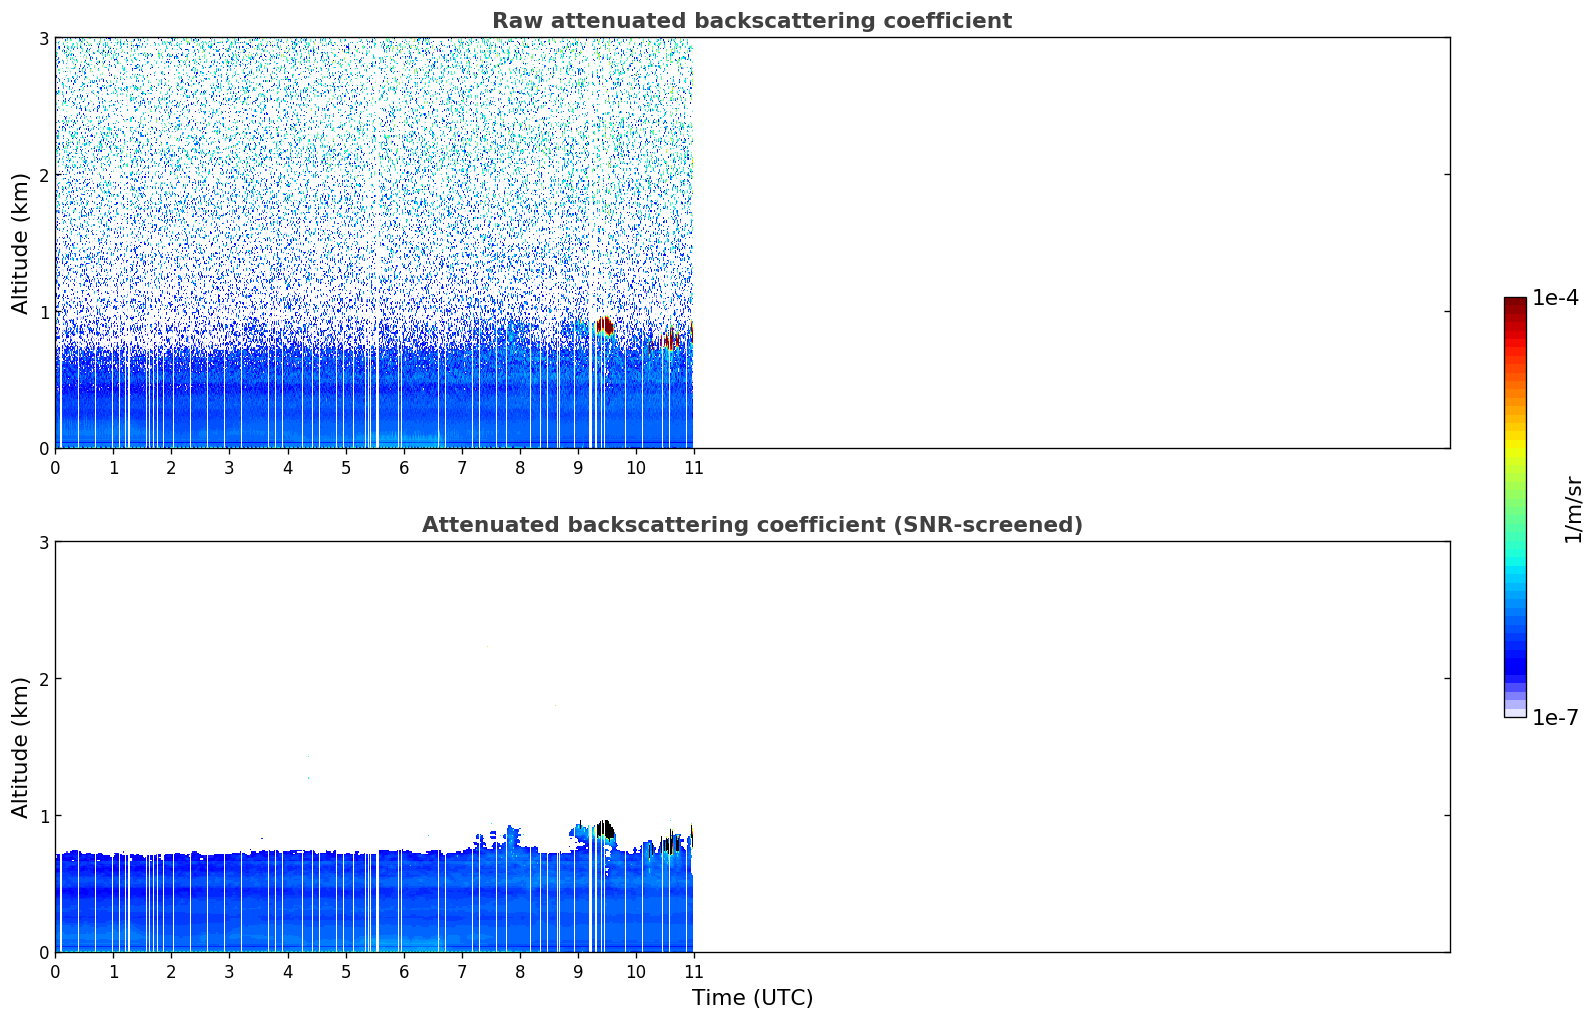Click the 'Raw attenuated backscattering coefficient' title
Image resolution: width=1595 pixels, height=1020 pixels.
pyautogui.click(x=751, y=21)
